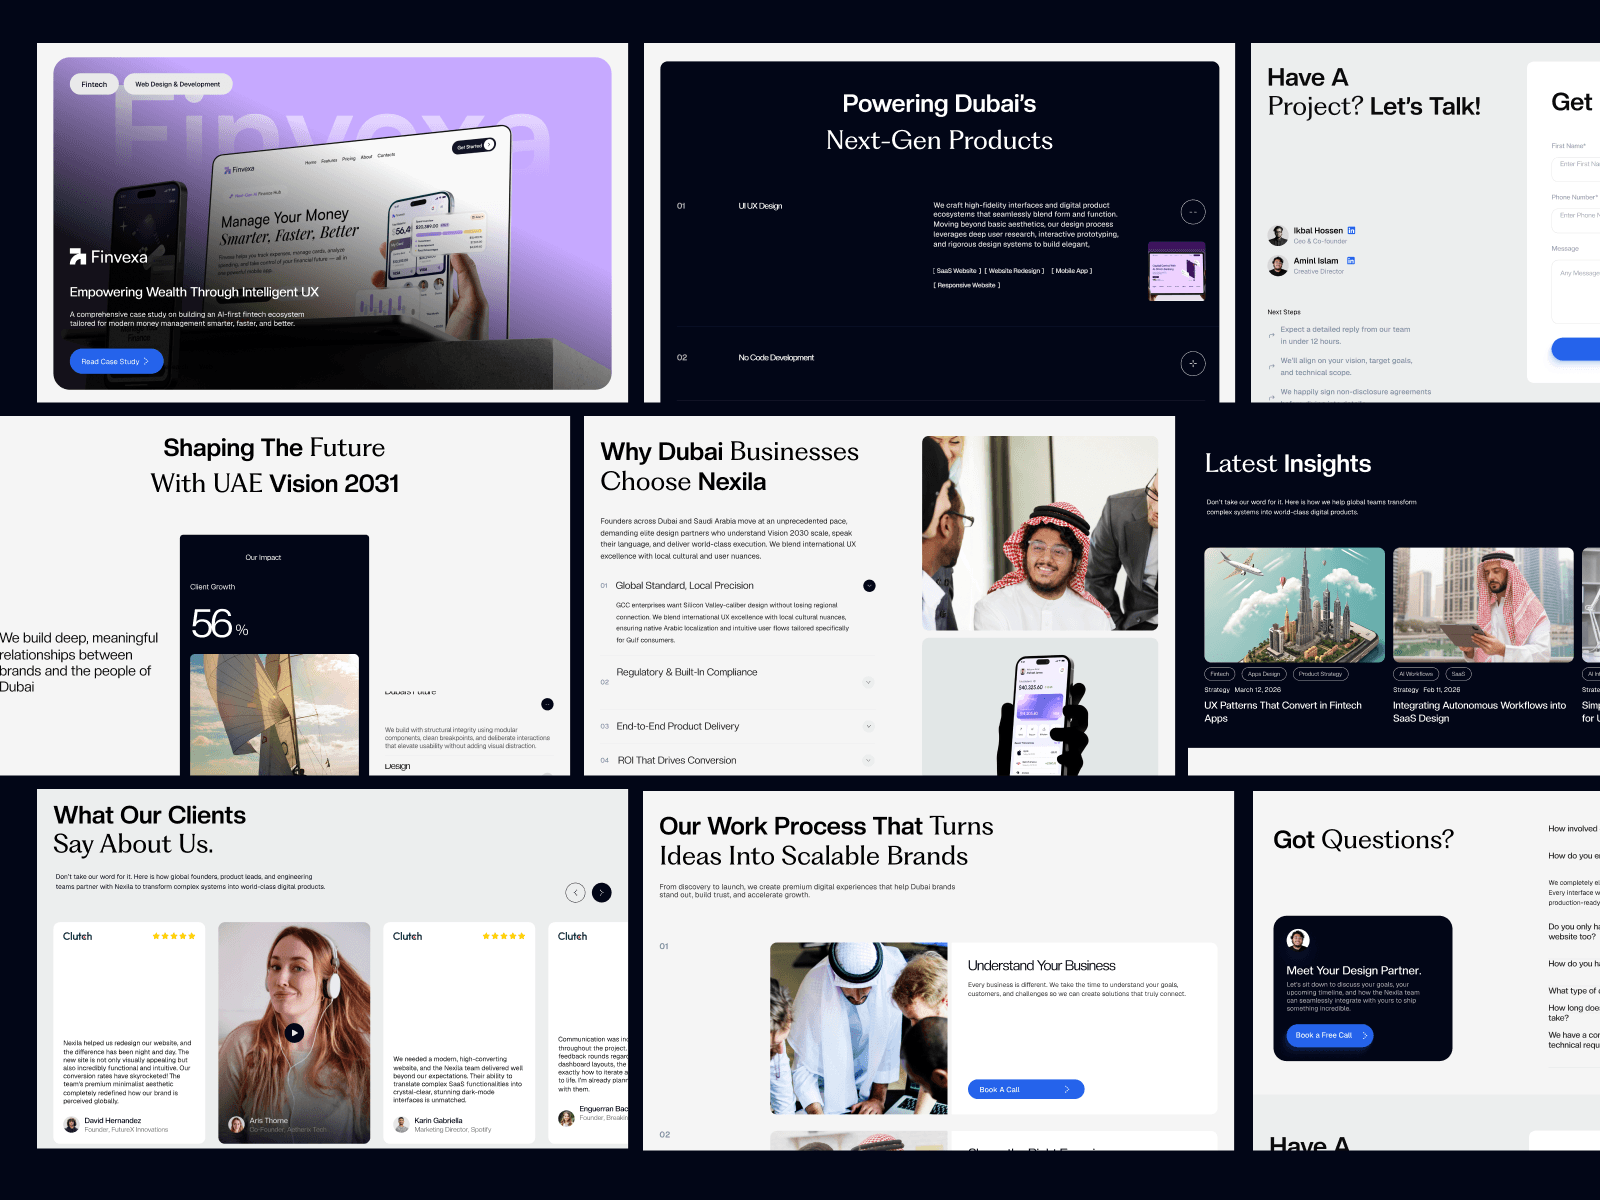The image size is (1600, 1200).
Task: Expand Regulatory & Built-In Compliance item
Action: tap(868, 682)
